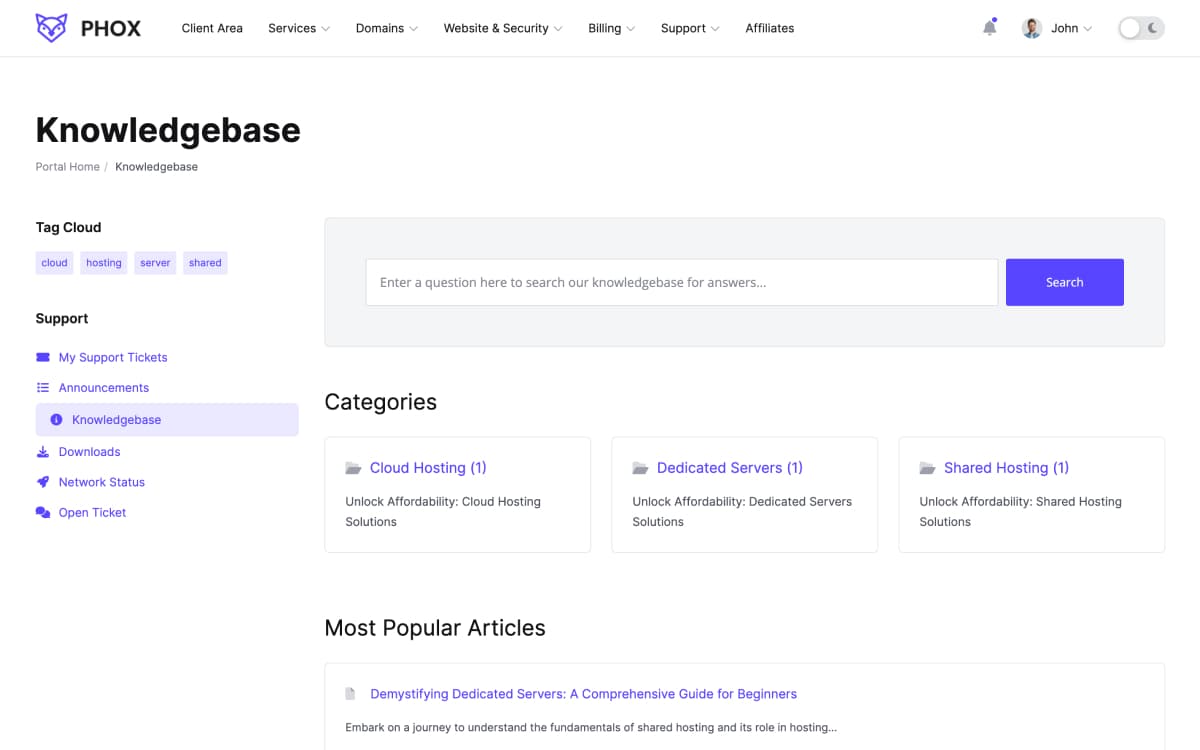Image resolution: width=1200 pixels, height=750 pixels.
Task: Click the PHOX fox logo
Action: (51, 28)
